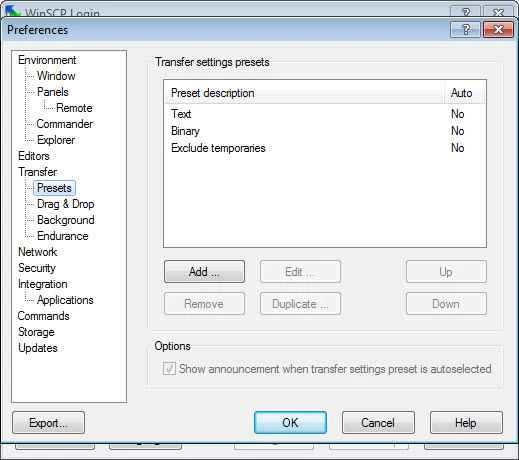Close the Preferences dialog with X
This screenshot has width=519, height=460.
(498, 30)
